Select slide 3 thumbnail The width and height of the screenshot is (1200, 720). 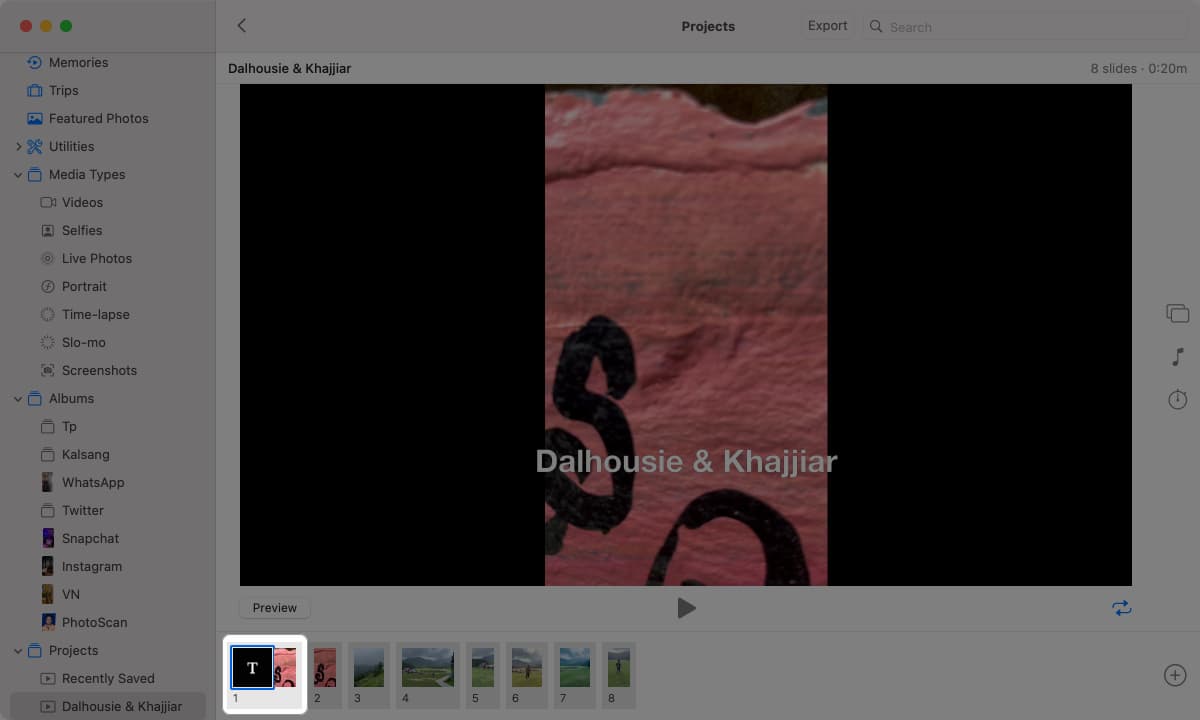[x=368, y=667]
